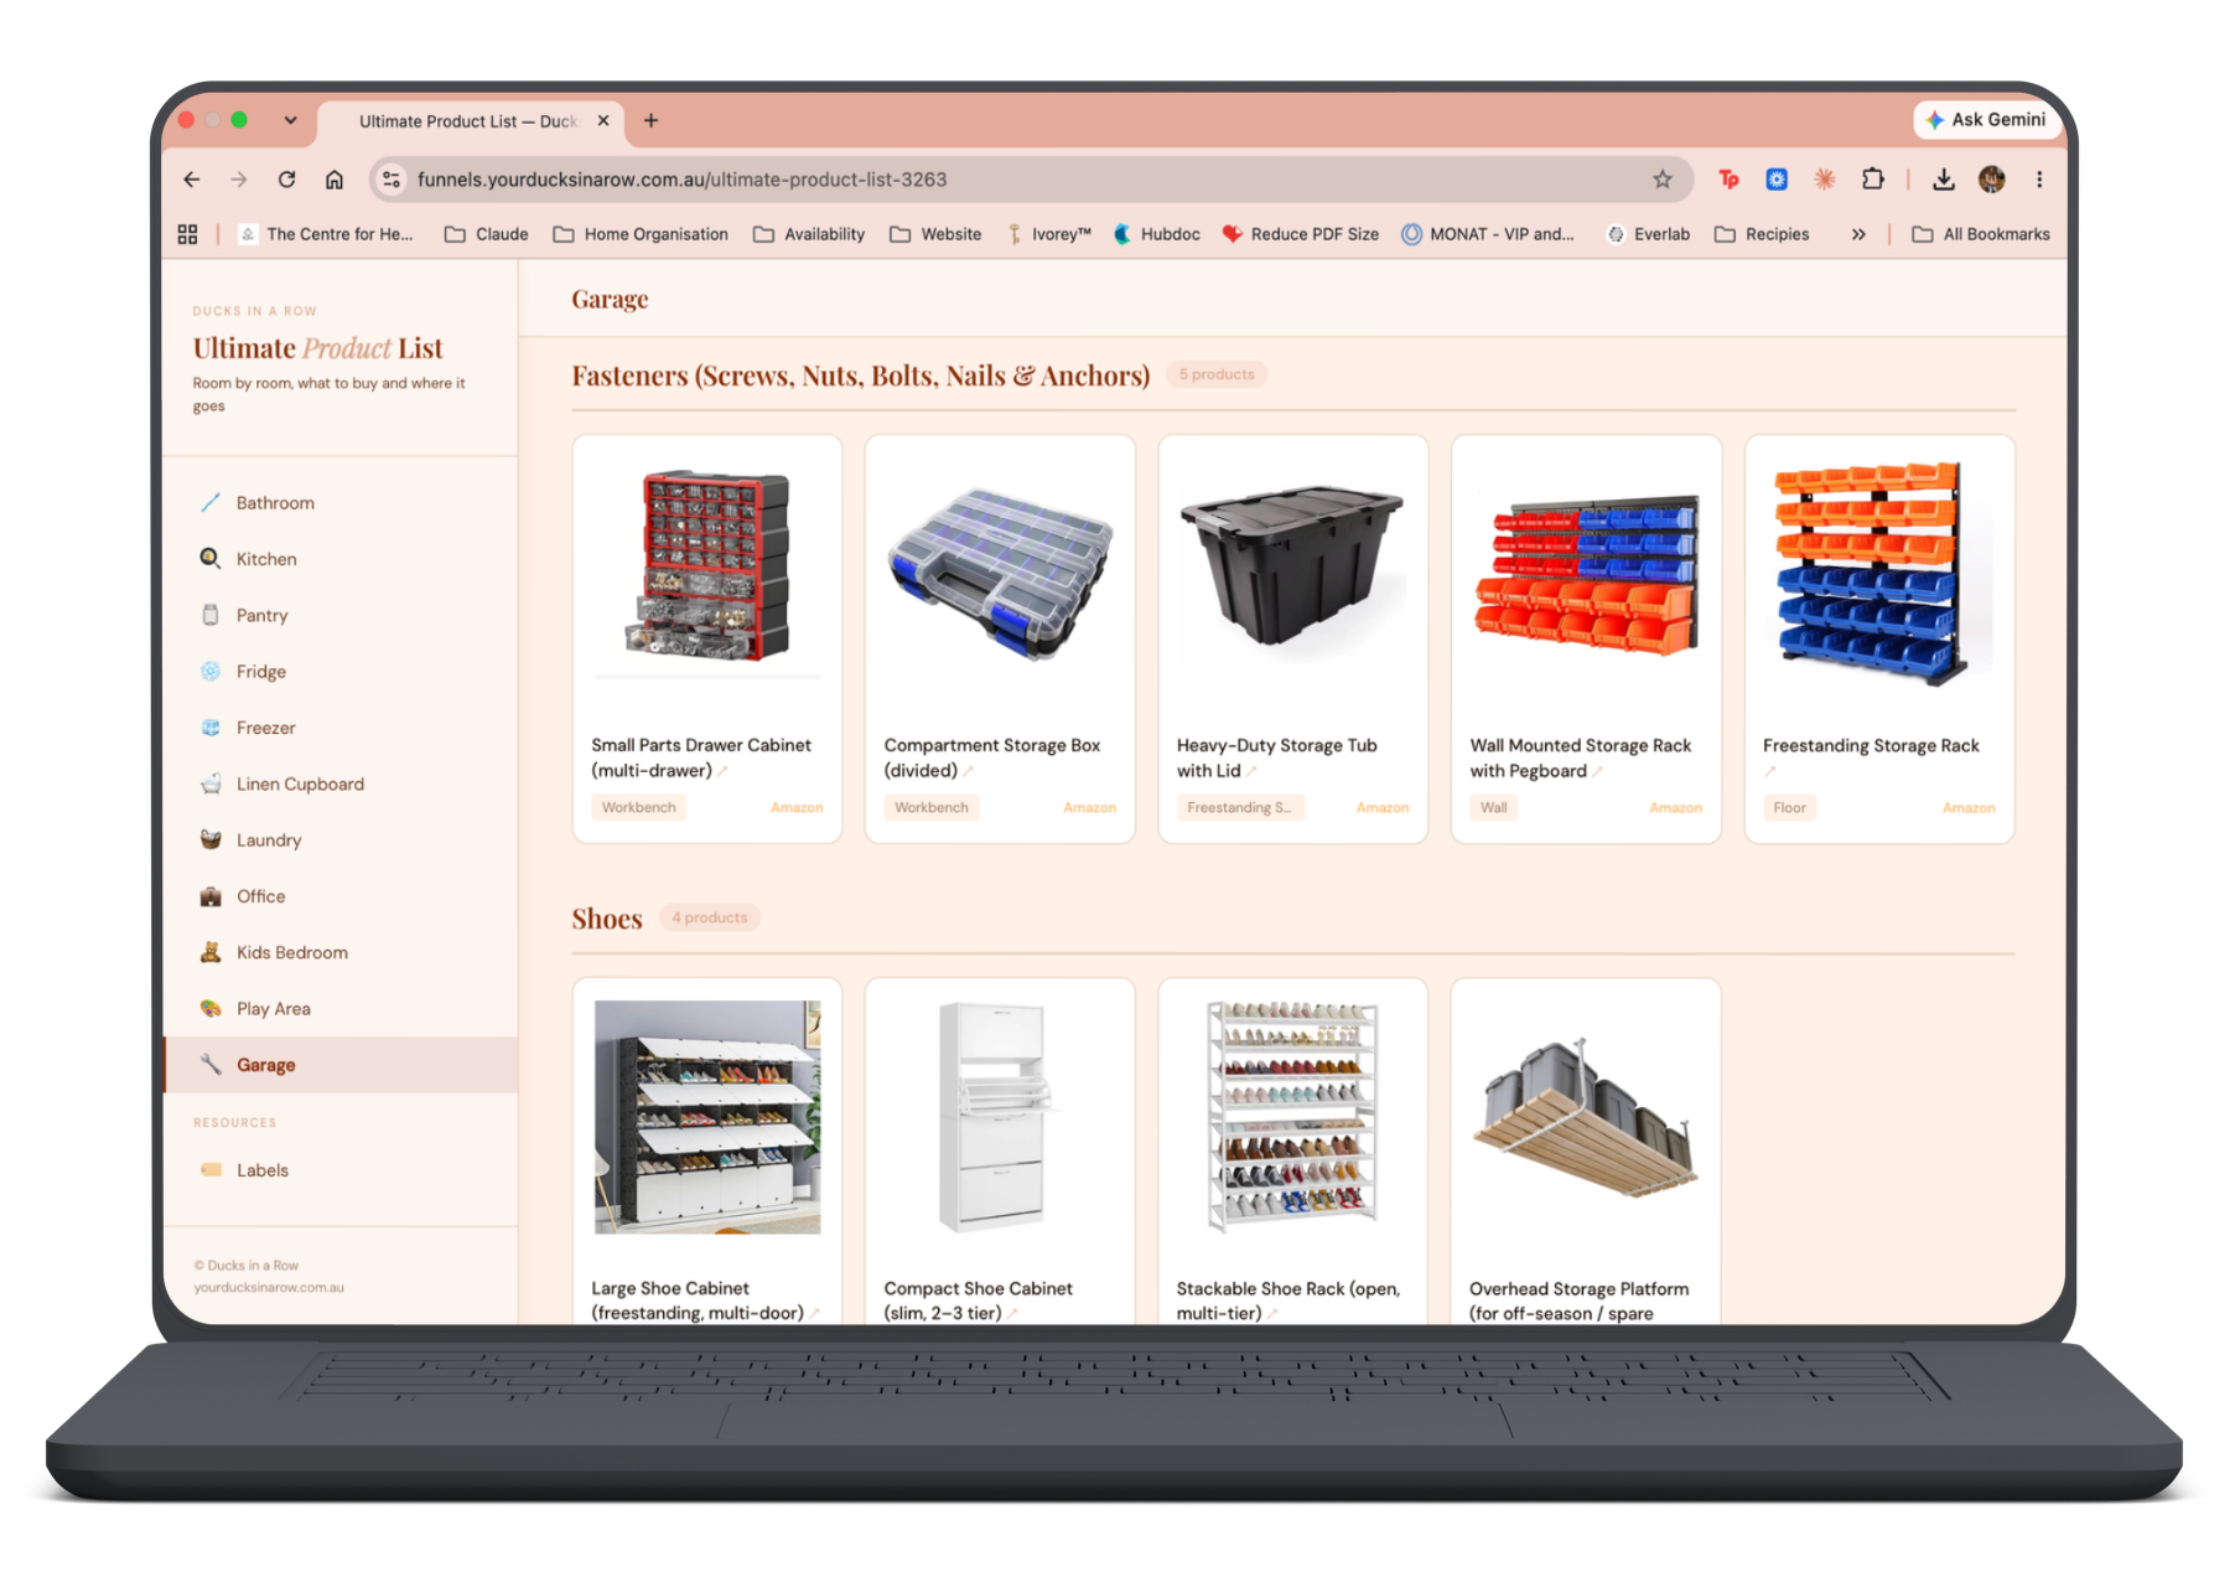Open the browser home page
The width and height of the screenshot is (2230, 1587).
coord(334,180)
